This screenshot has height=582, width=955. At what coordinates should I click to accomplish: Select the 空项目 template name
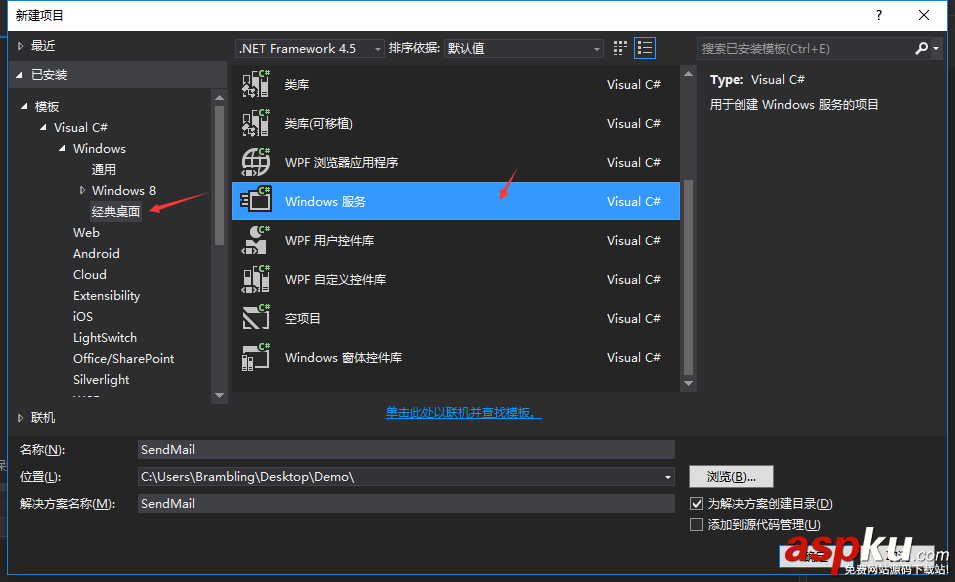point(303,318)
